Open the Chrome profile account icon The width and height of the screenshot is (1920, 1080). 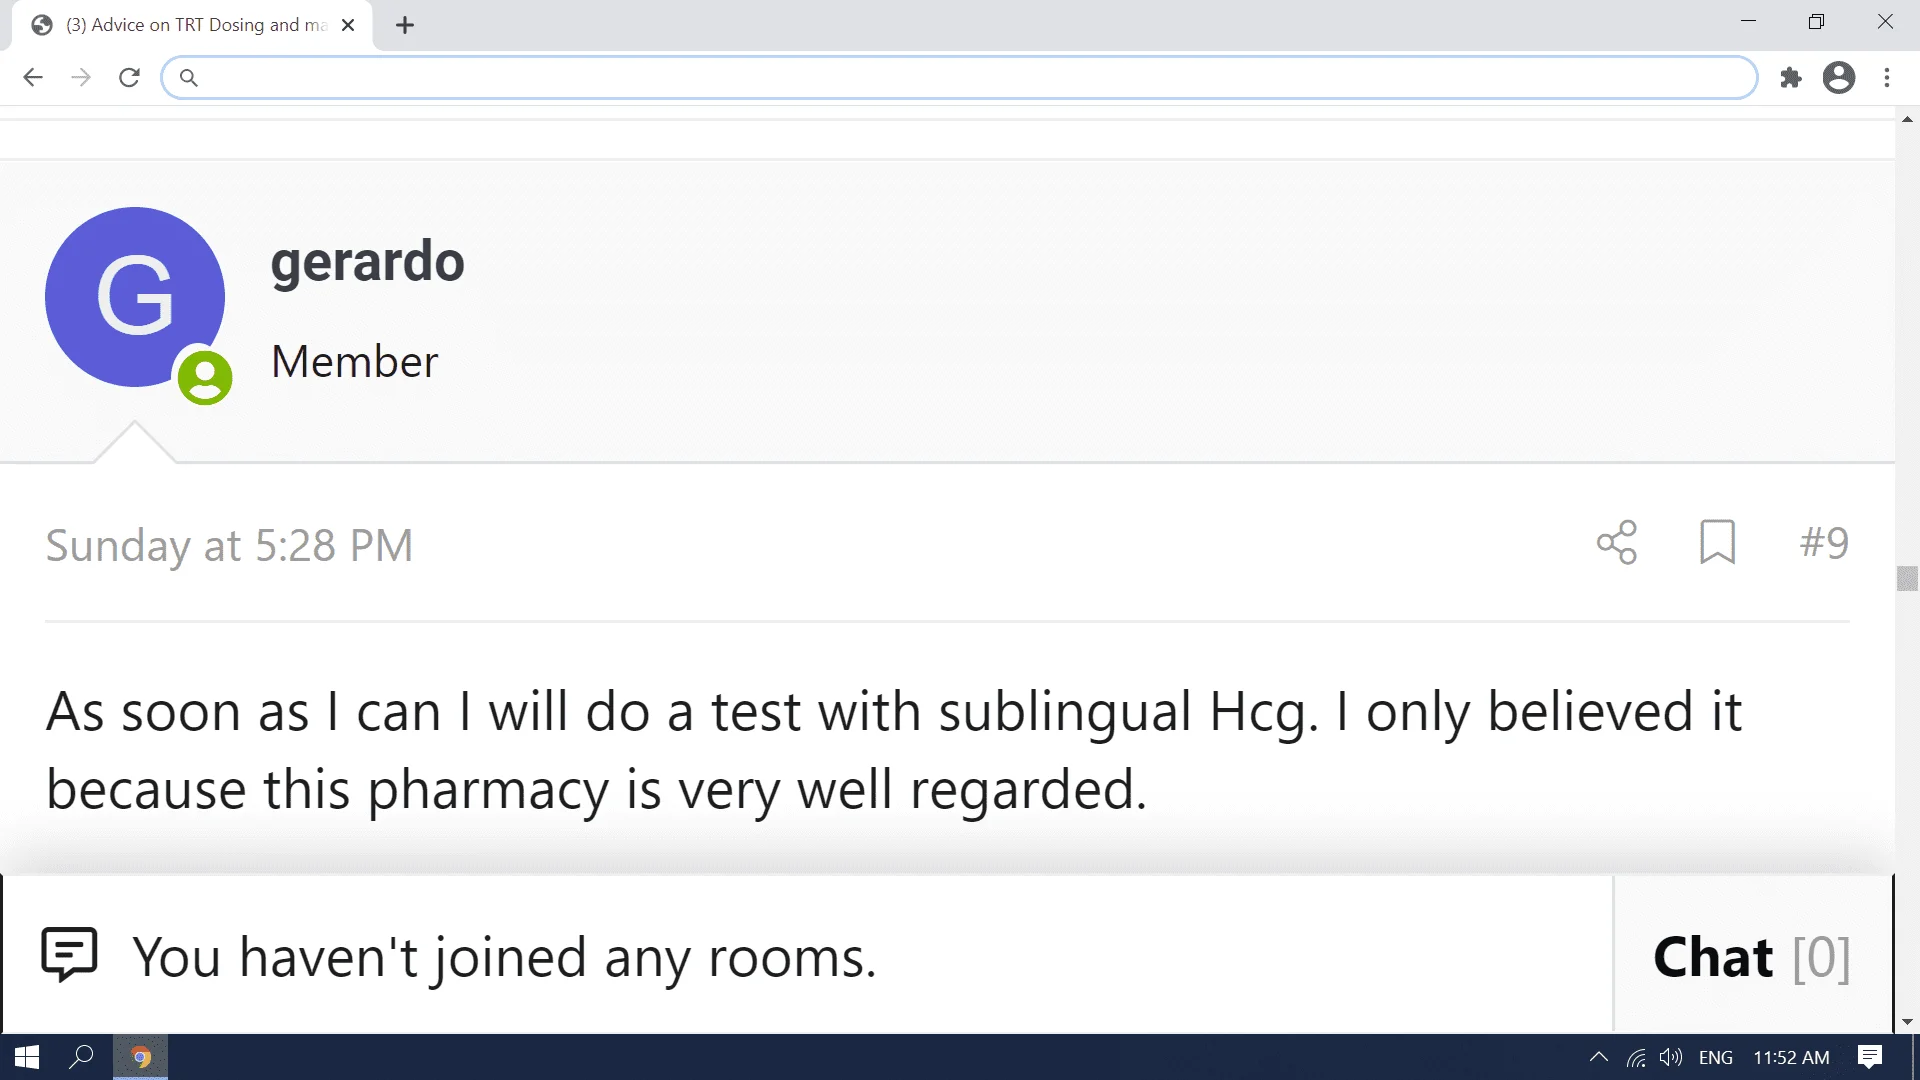(1838, 78)
